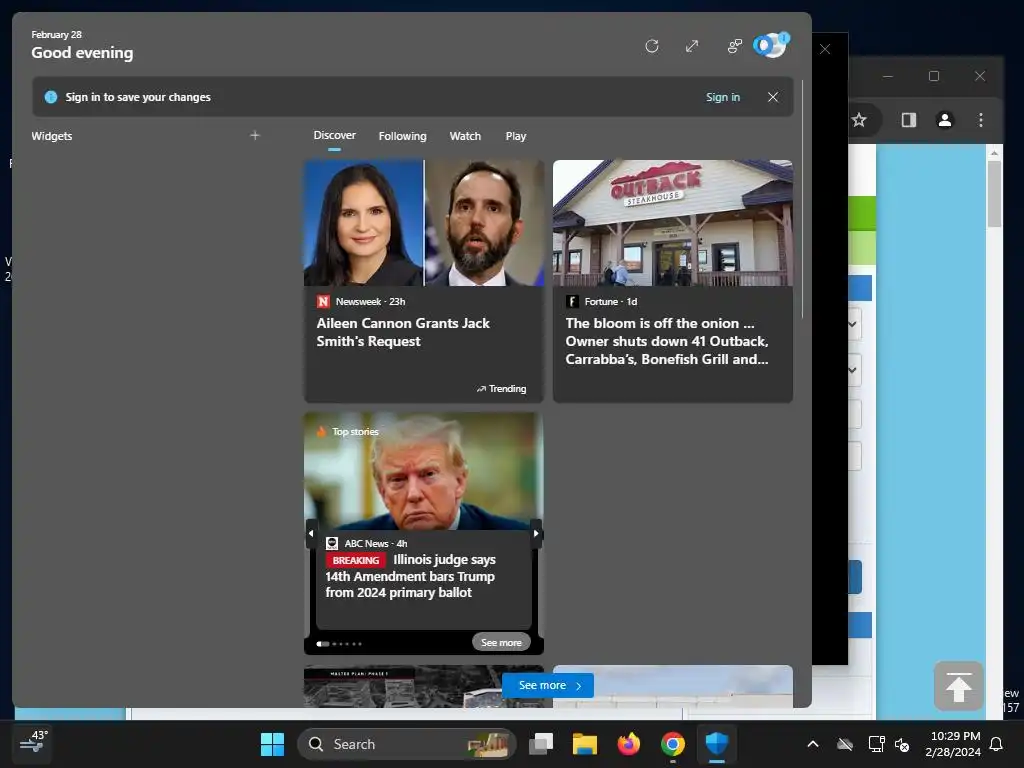The height and width of the screenshot is (768, 1024).
Task: Open notifications bell on taskbar
Action: [997, 744]
